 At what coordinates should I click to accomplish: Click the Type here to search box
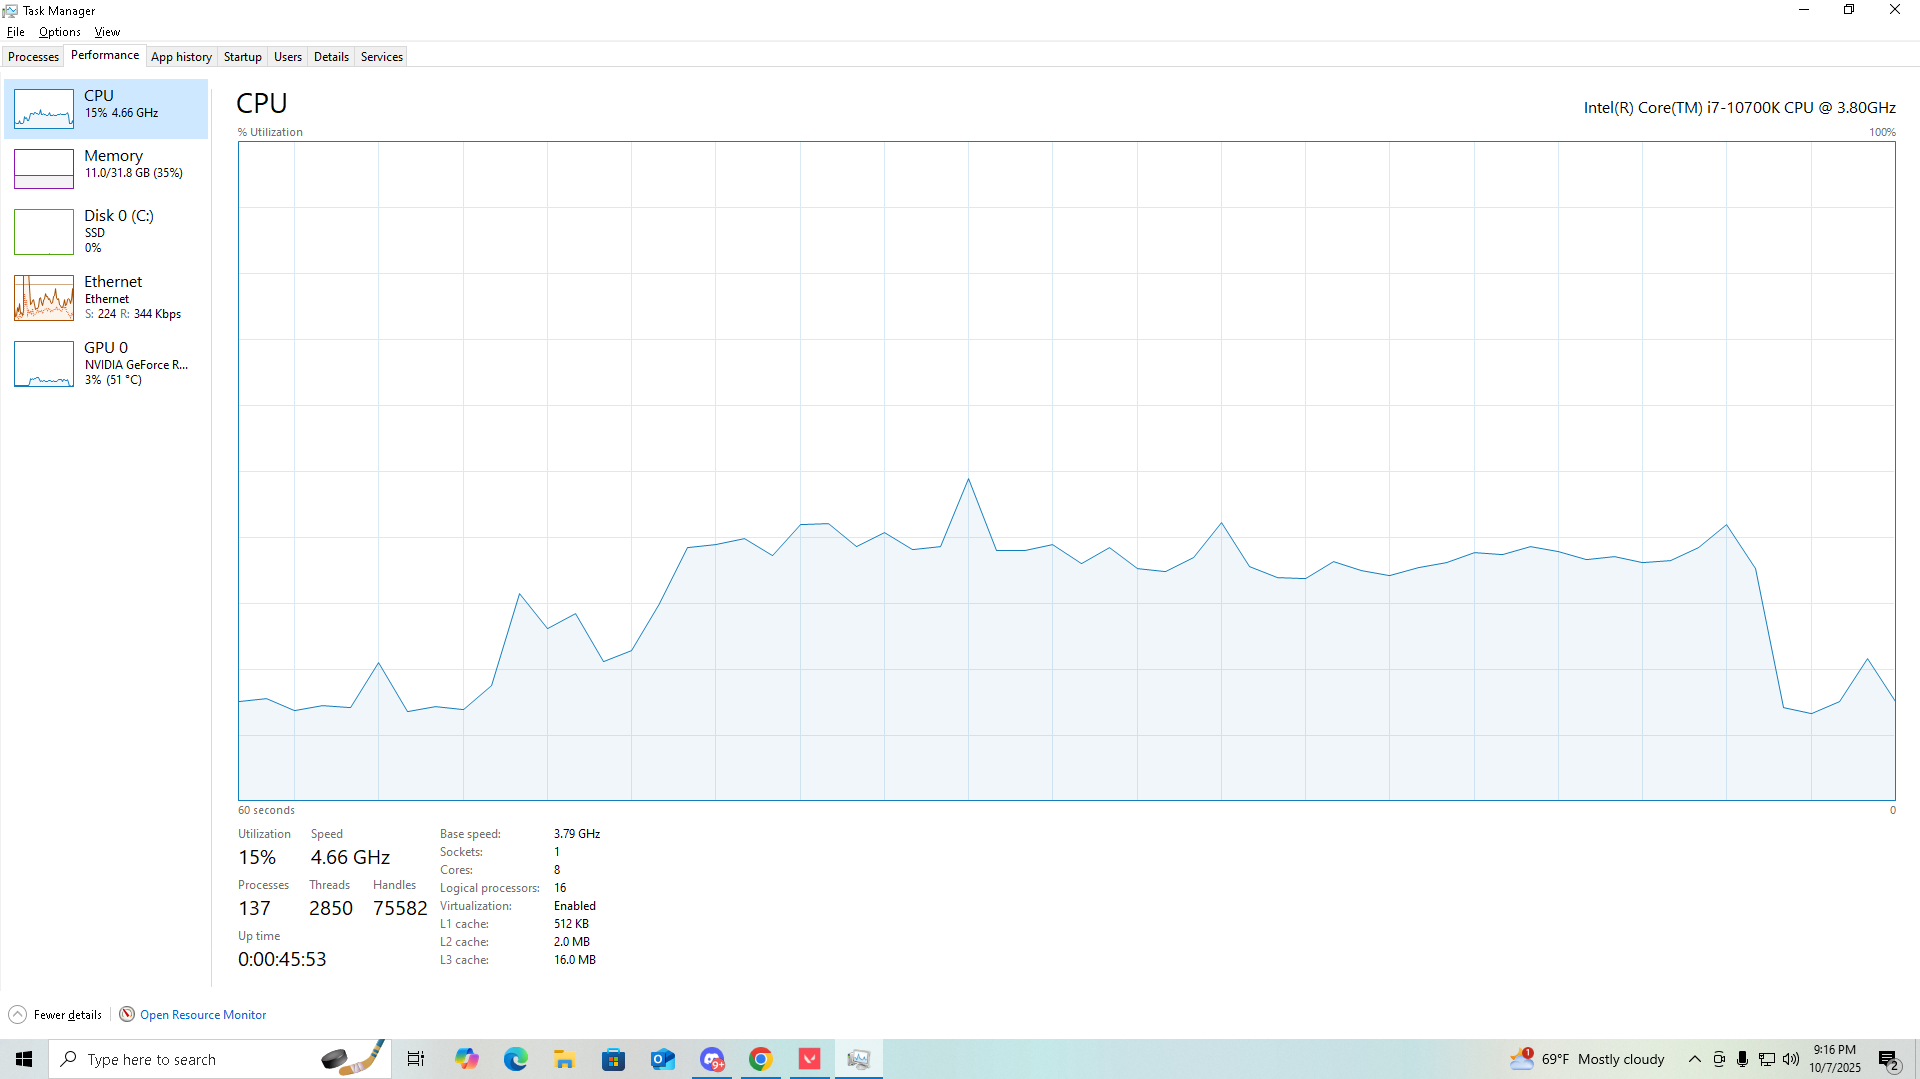(219, 1059)
